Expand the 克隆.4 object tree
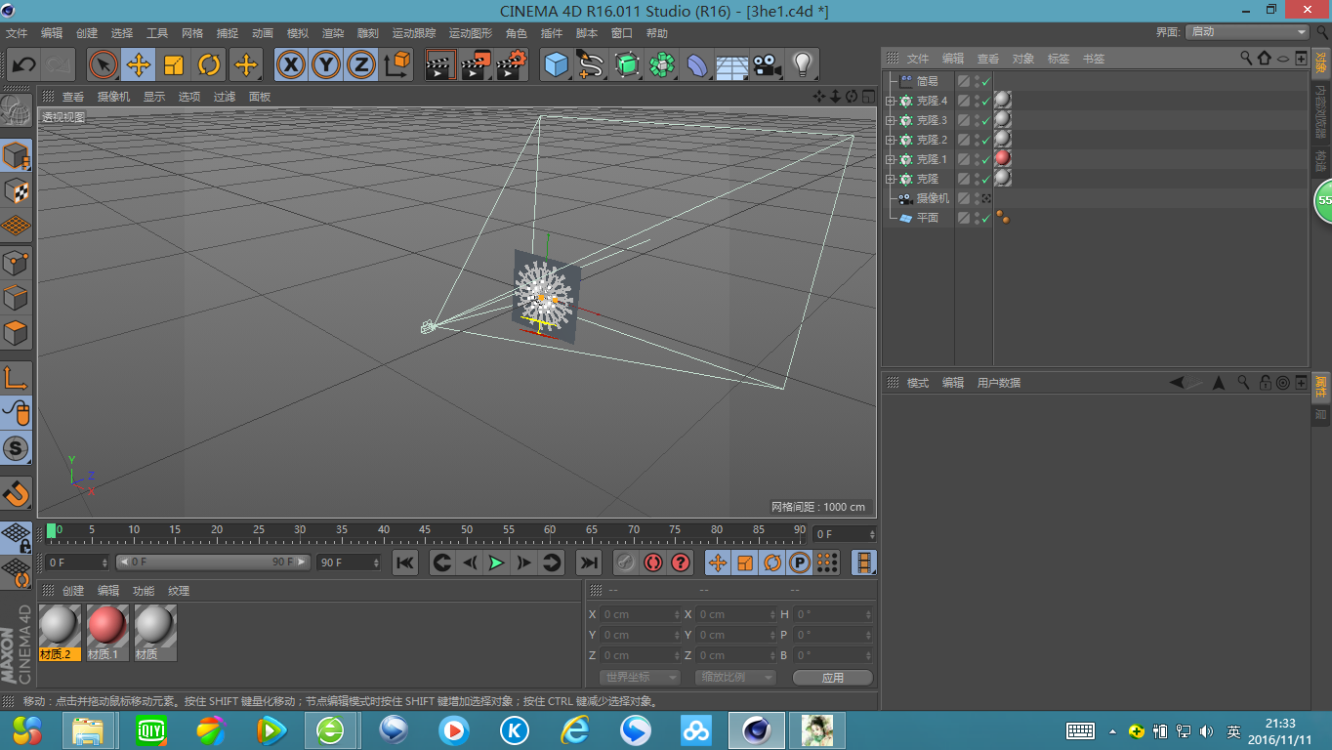1332x750 pixels. [x=890, y=101]
